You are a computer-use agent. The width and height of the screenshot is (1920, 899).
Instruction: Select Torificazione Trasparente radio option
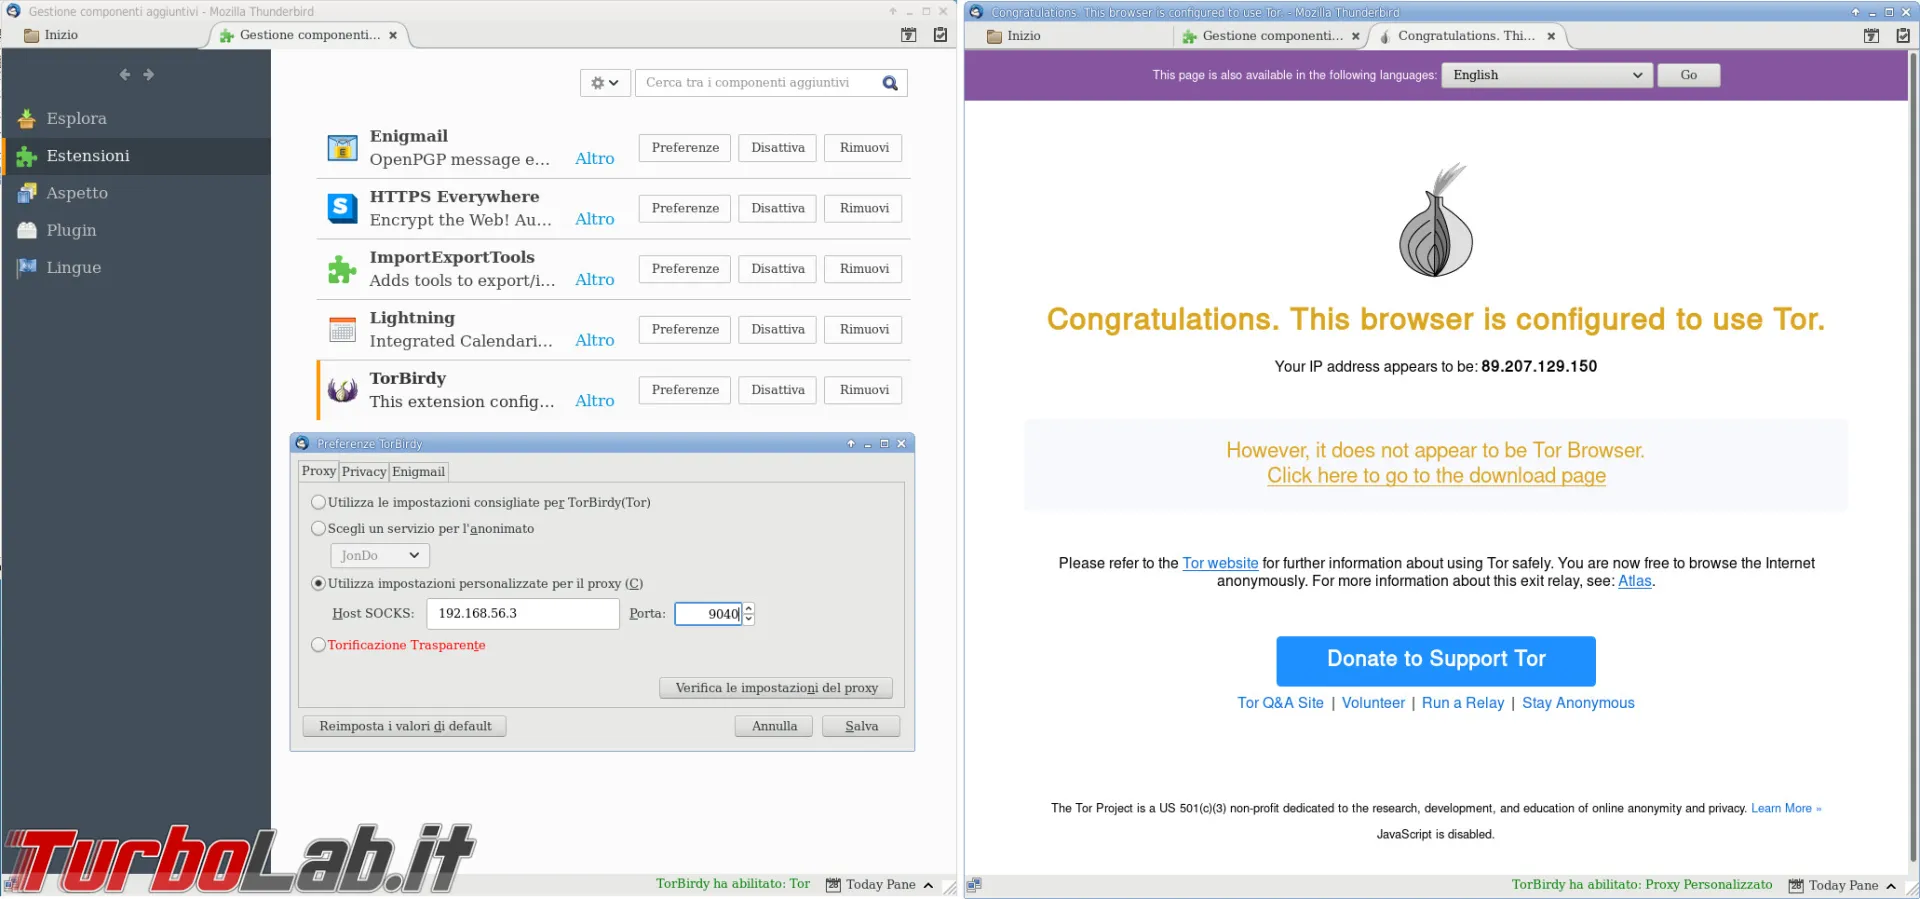click(x=319, y=646)
